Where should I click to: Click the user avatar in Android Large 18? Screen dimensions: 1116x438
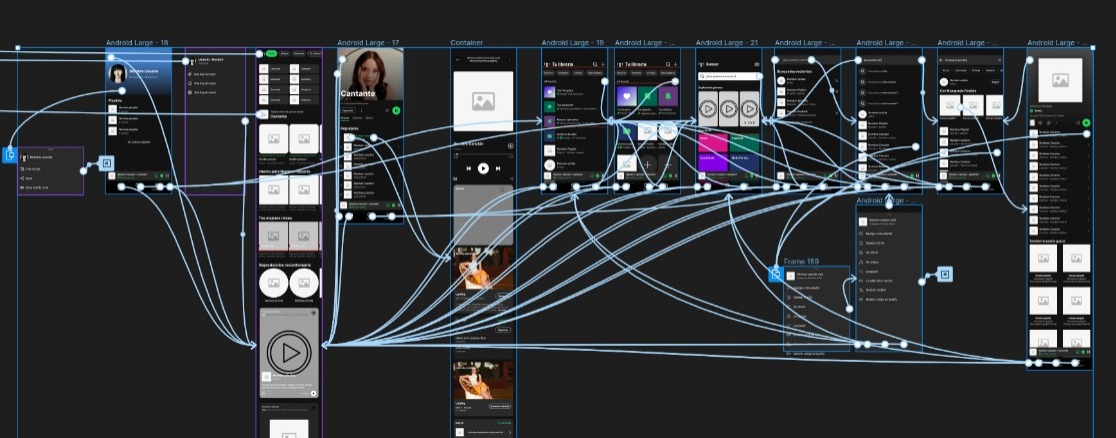pos(117,73)
